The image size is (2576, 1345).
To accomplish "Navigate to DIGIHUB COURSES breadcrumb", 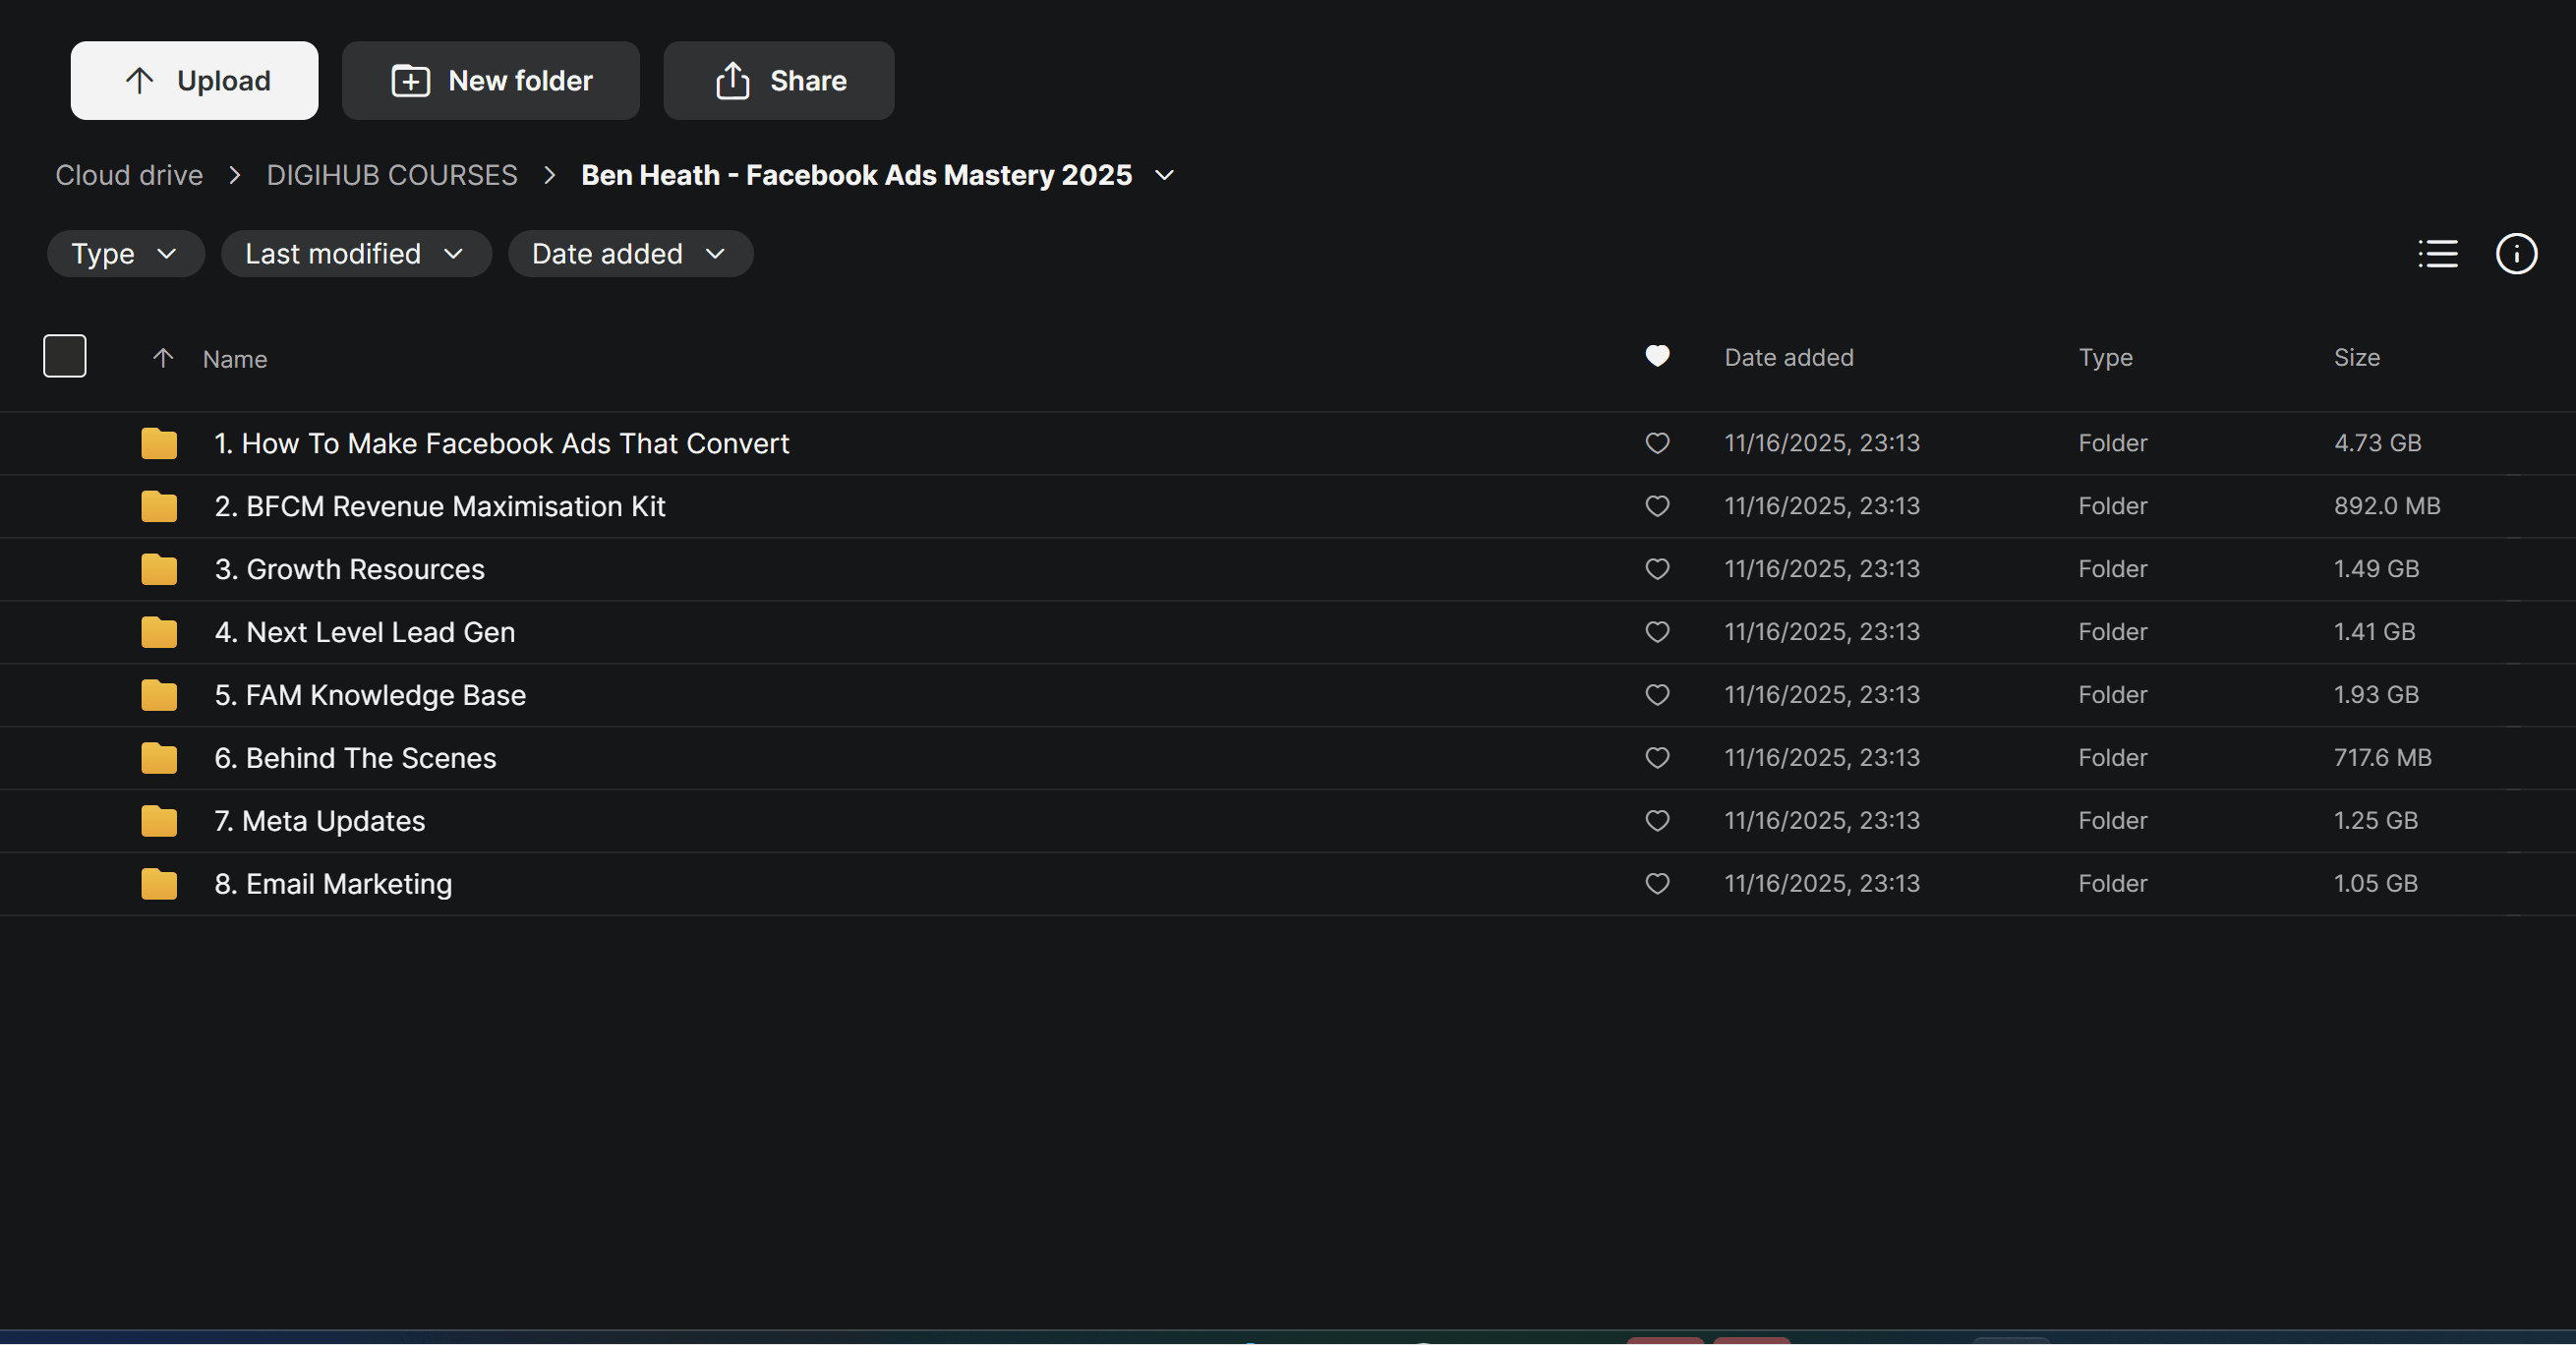I will 392,175.
